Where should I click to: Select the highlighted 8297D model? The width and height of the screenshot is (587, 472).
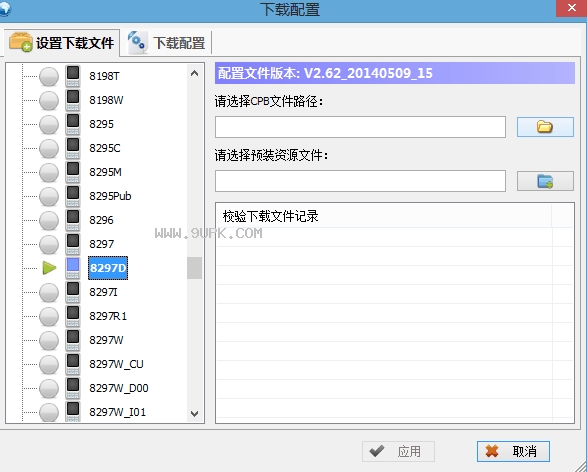pyautogui.click(x=108, y=268)
